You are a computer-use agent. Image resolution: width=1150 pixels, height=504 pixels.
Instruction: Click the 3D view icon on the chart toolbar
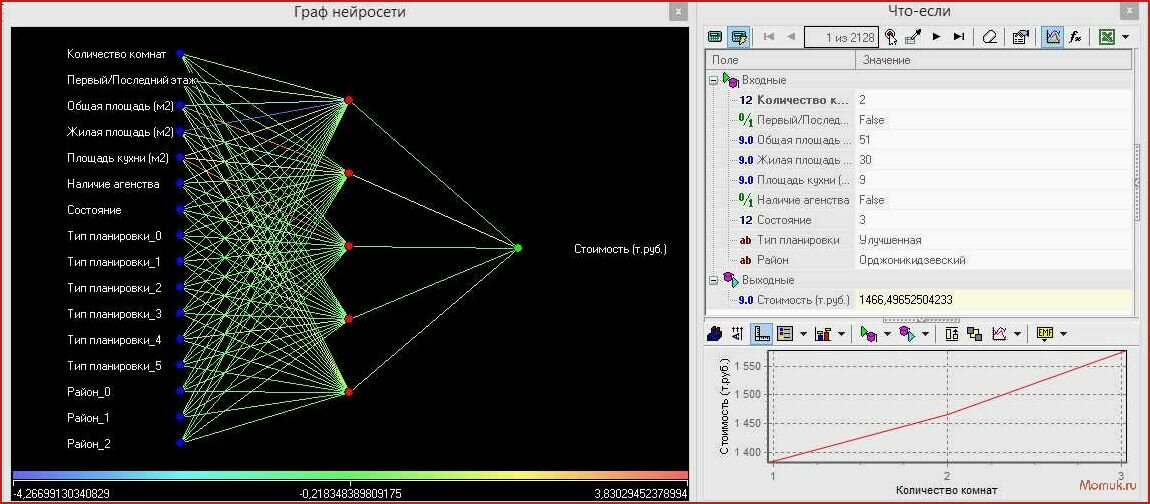pos(714,334)
